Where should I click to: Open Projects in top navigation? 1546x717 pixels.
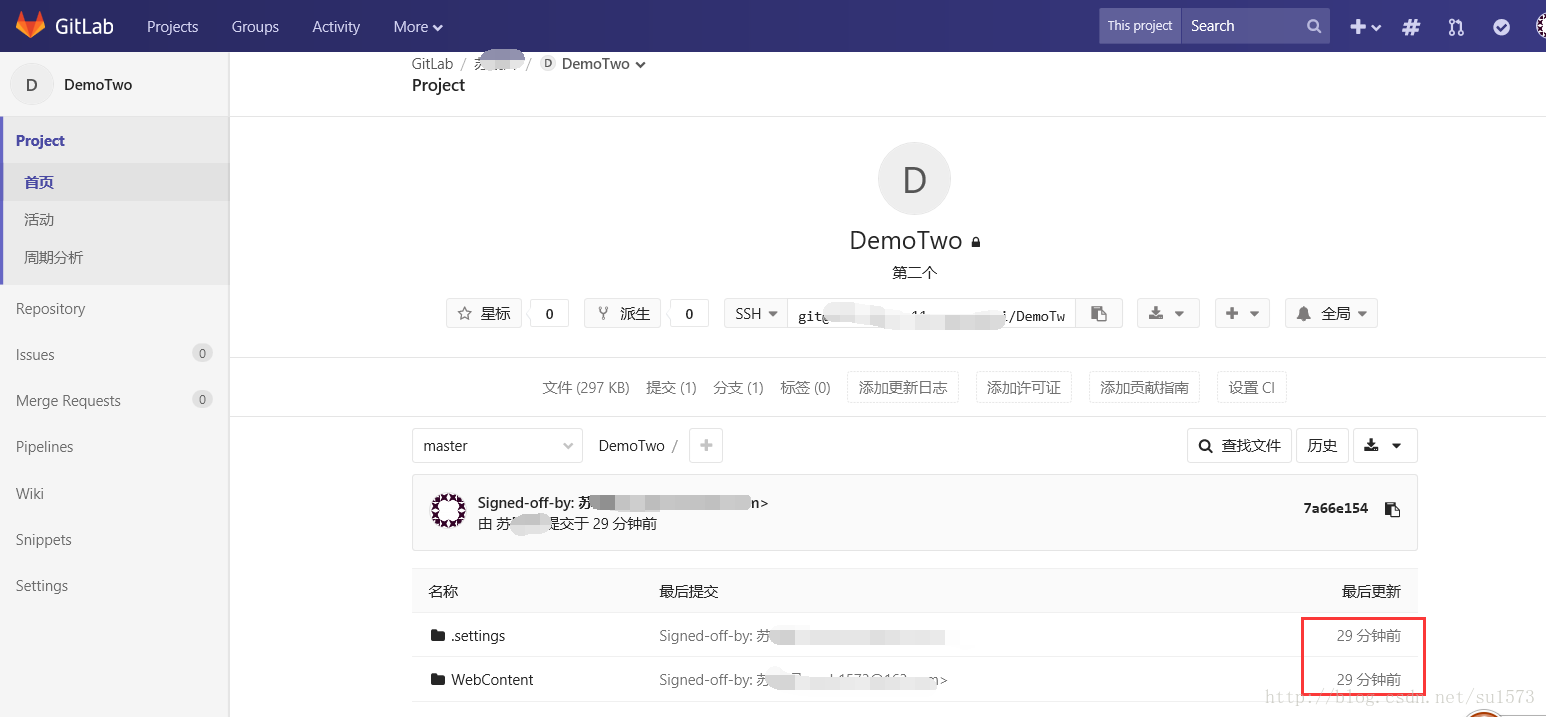point(172,27)
